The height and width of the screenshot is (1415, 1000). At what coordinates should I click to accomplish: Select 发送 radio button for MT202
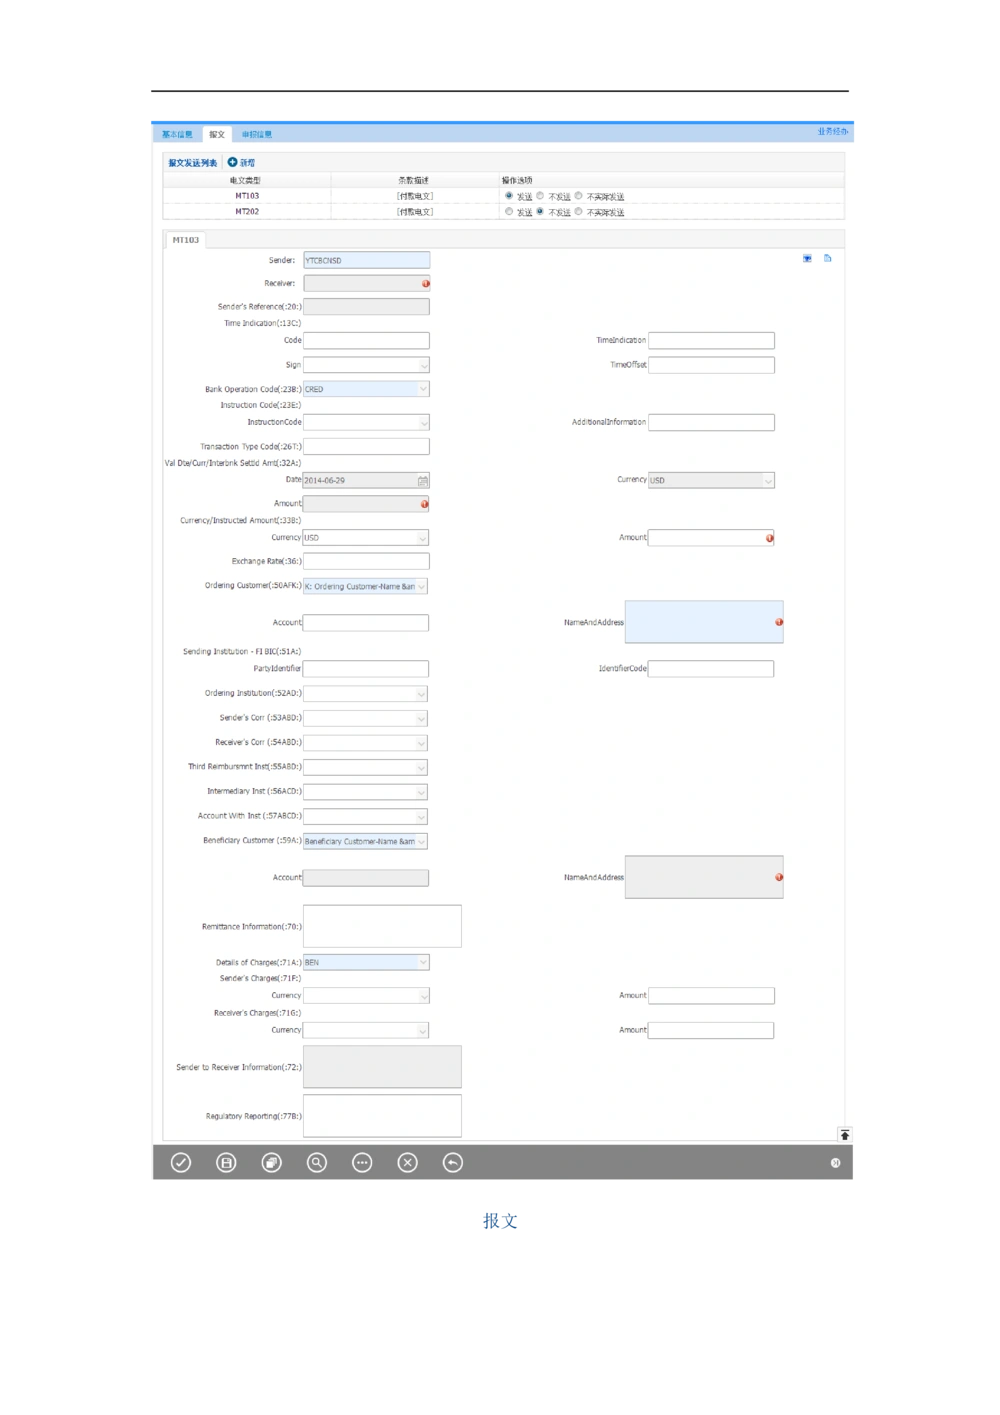pos(509,212)
